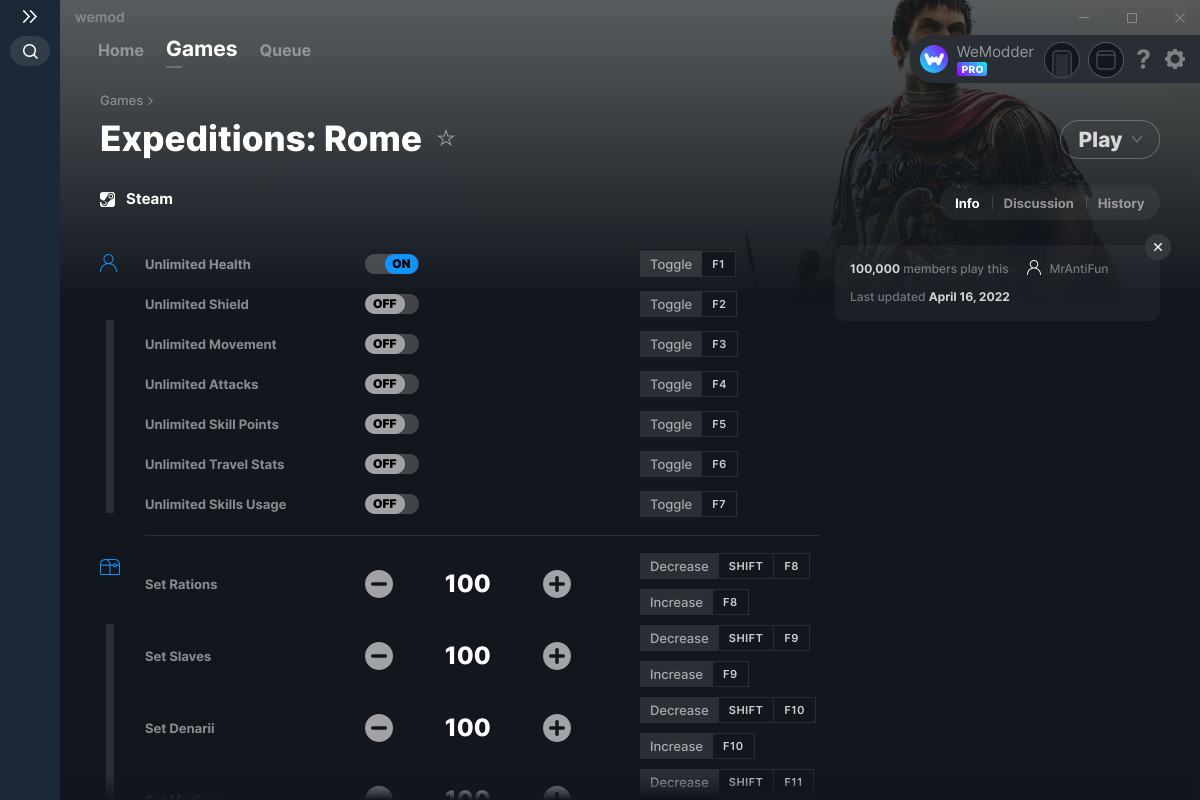Disable the Unlimited Health toggle

point(392,263)
